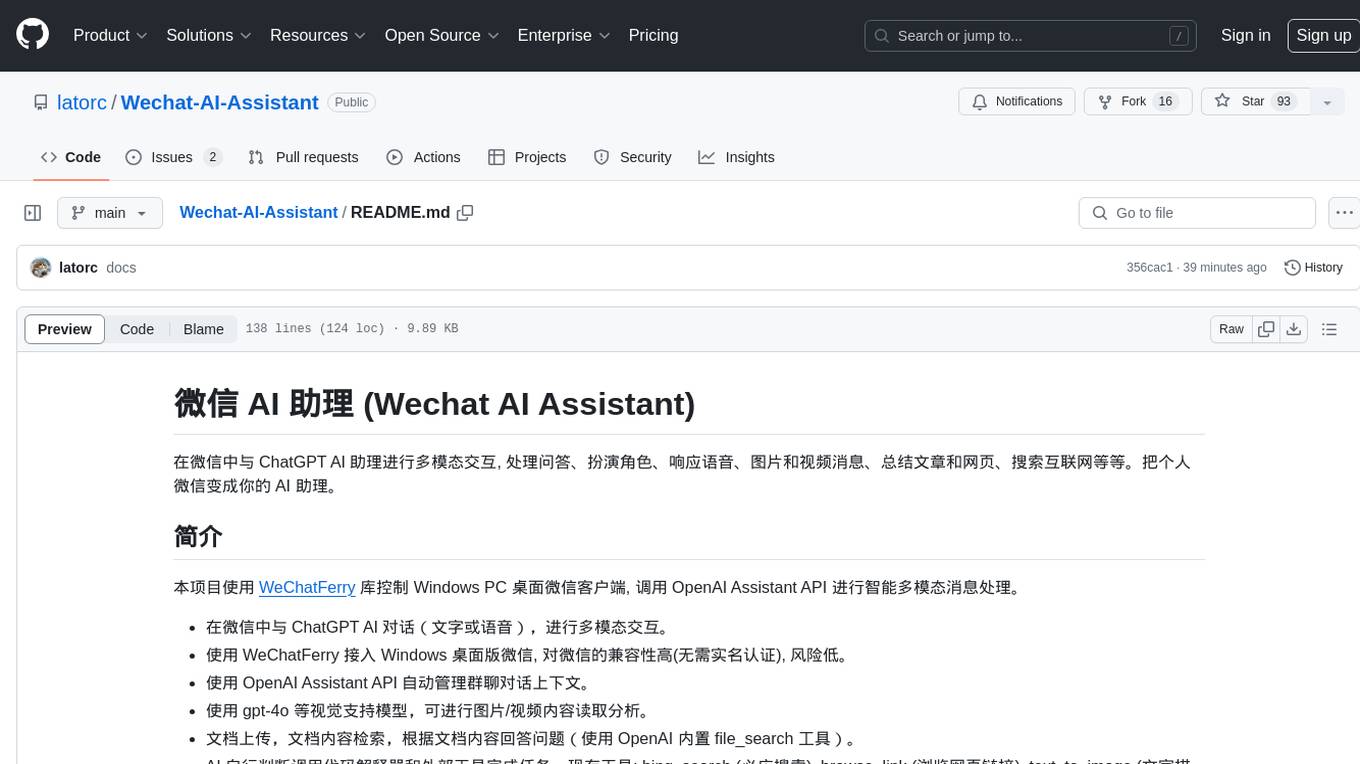Viewport: 1360px width, 764px height.
Task: Click the 微信 AI 助理 main heading
Action: click(x=434, y=403)
